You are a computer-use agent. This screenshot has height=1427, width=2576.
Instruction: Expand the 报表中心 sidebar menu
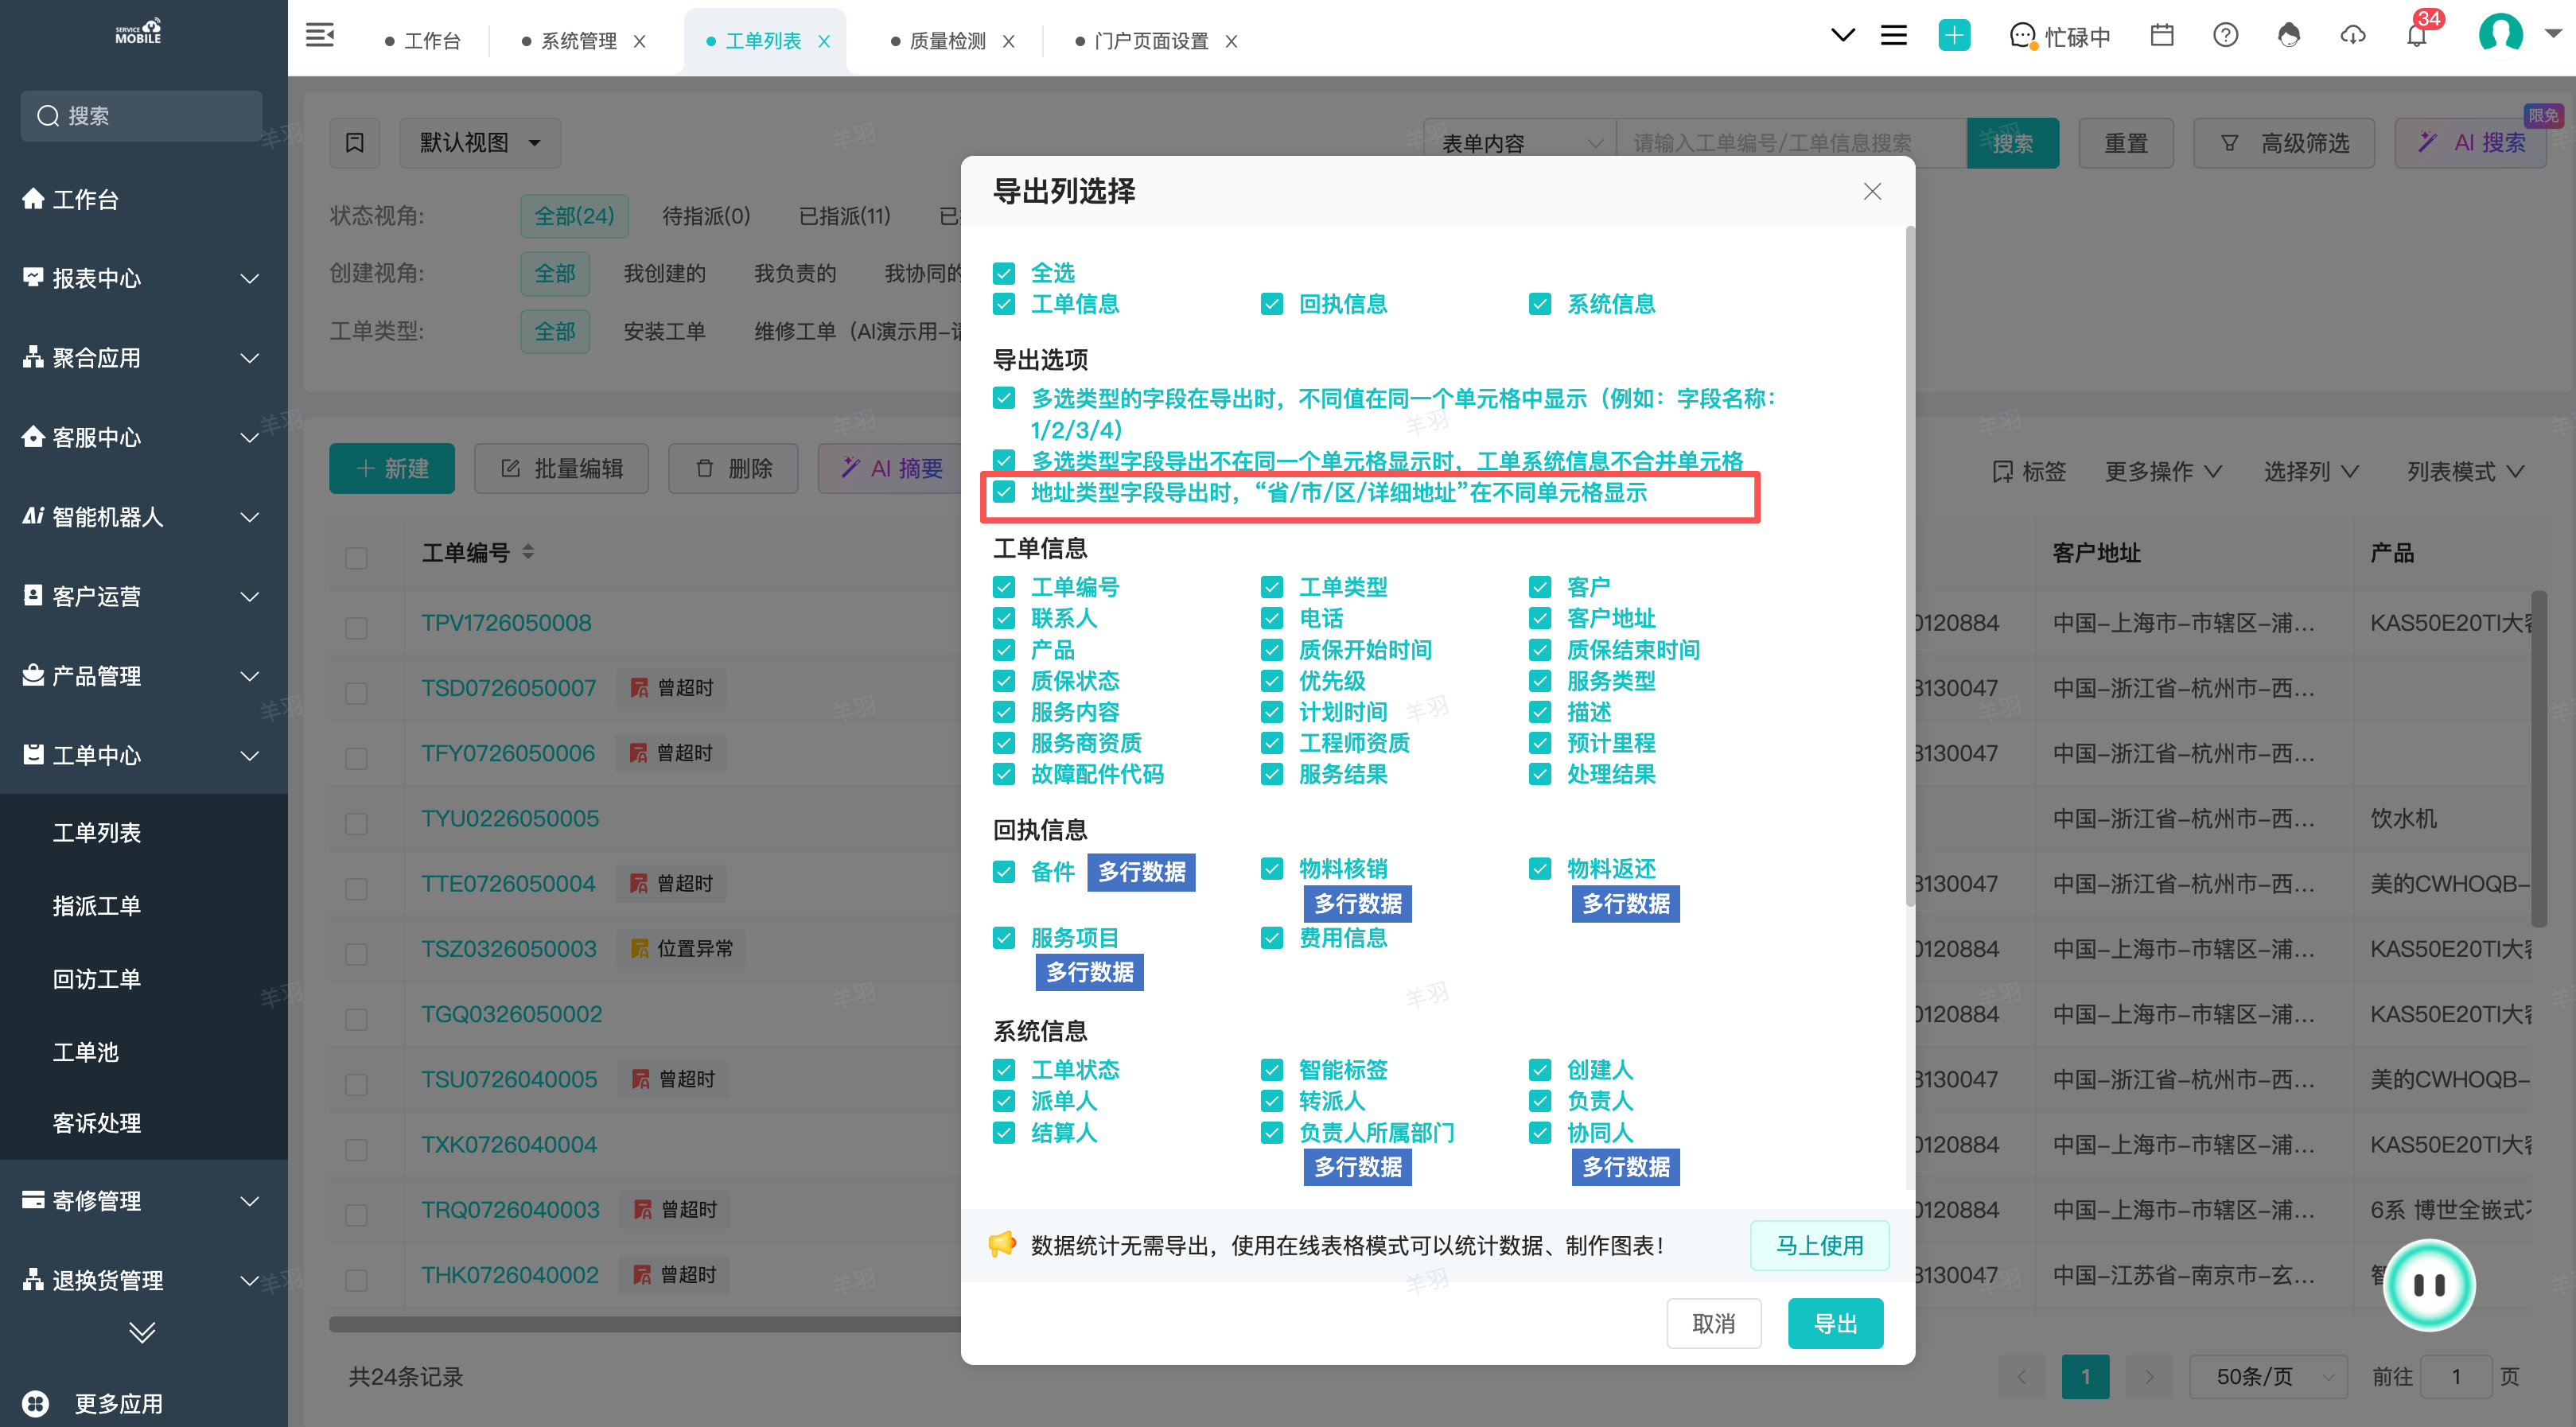tap(144, 278)
